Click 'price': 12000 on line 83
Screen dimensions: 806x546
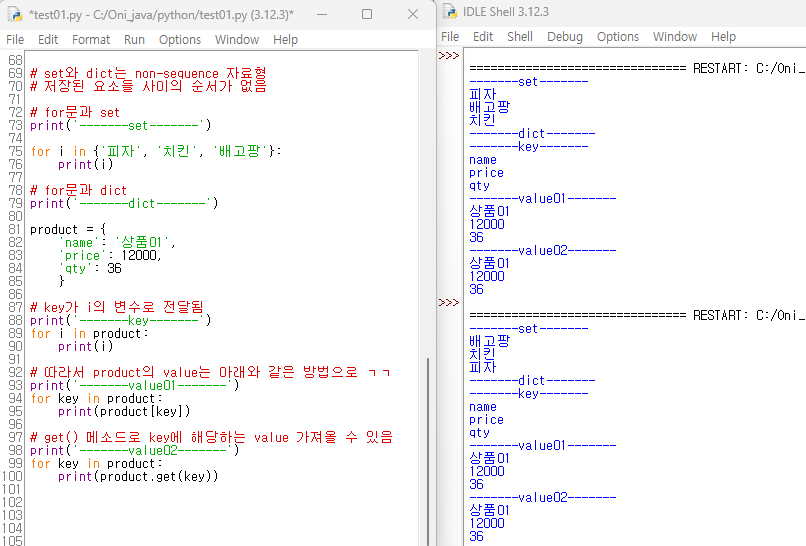110,256
